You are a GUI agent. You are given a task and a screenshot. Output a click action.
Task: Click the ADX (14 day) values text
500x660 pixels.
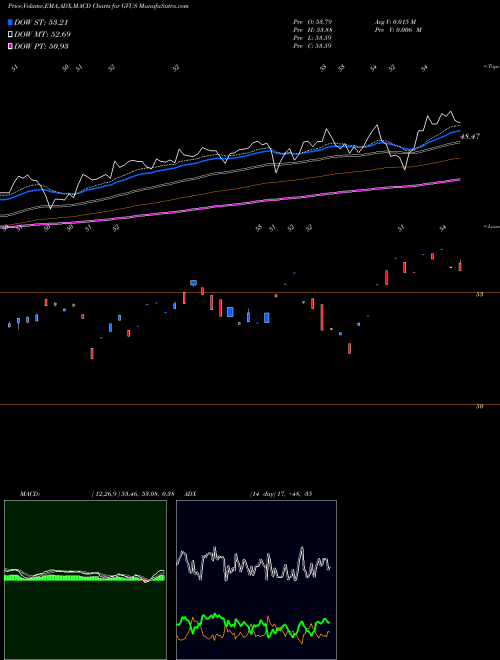[281, 494]
